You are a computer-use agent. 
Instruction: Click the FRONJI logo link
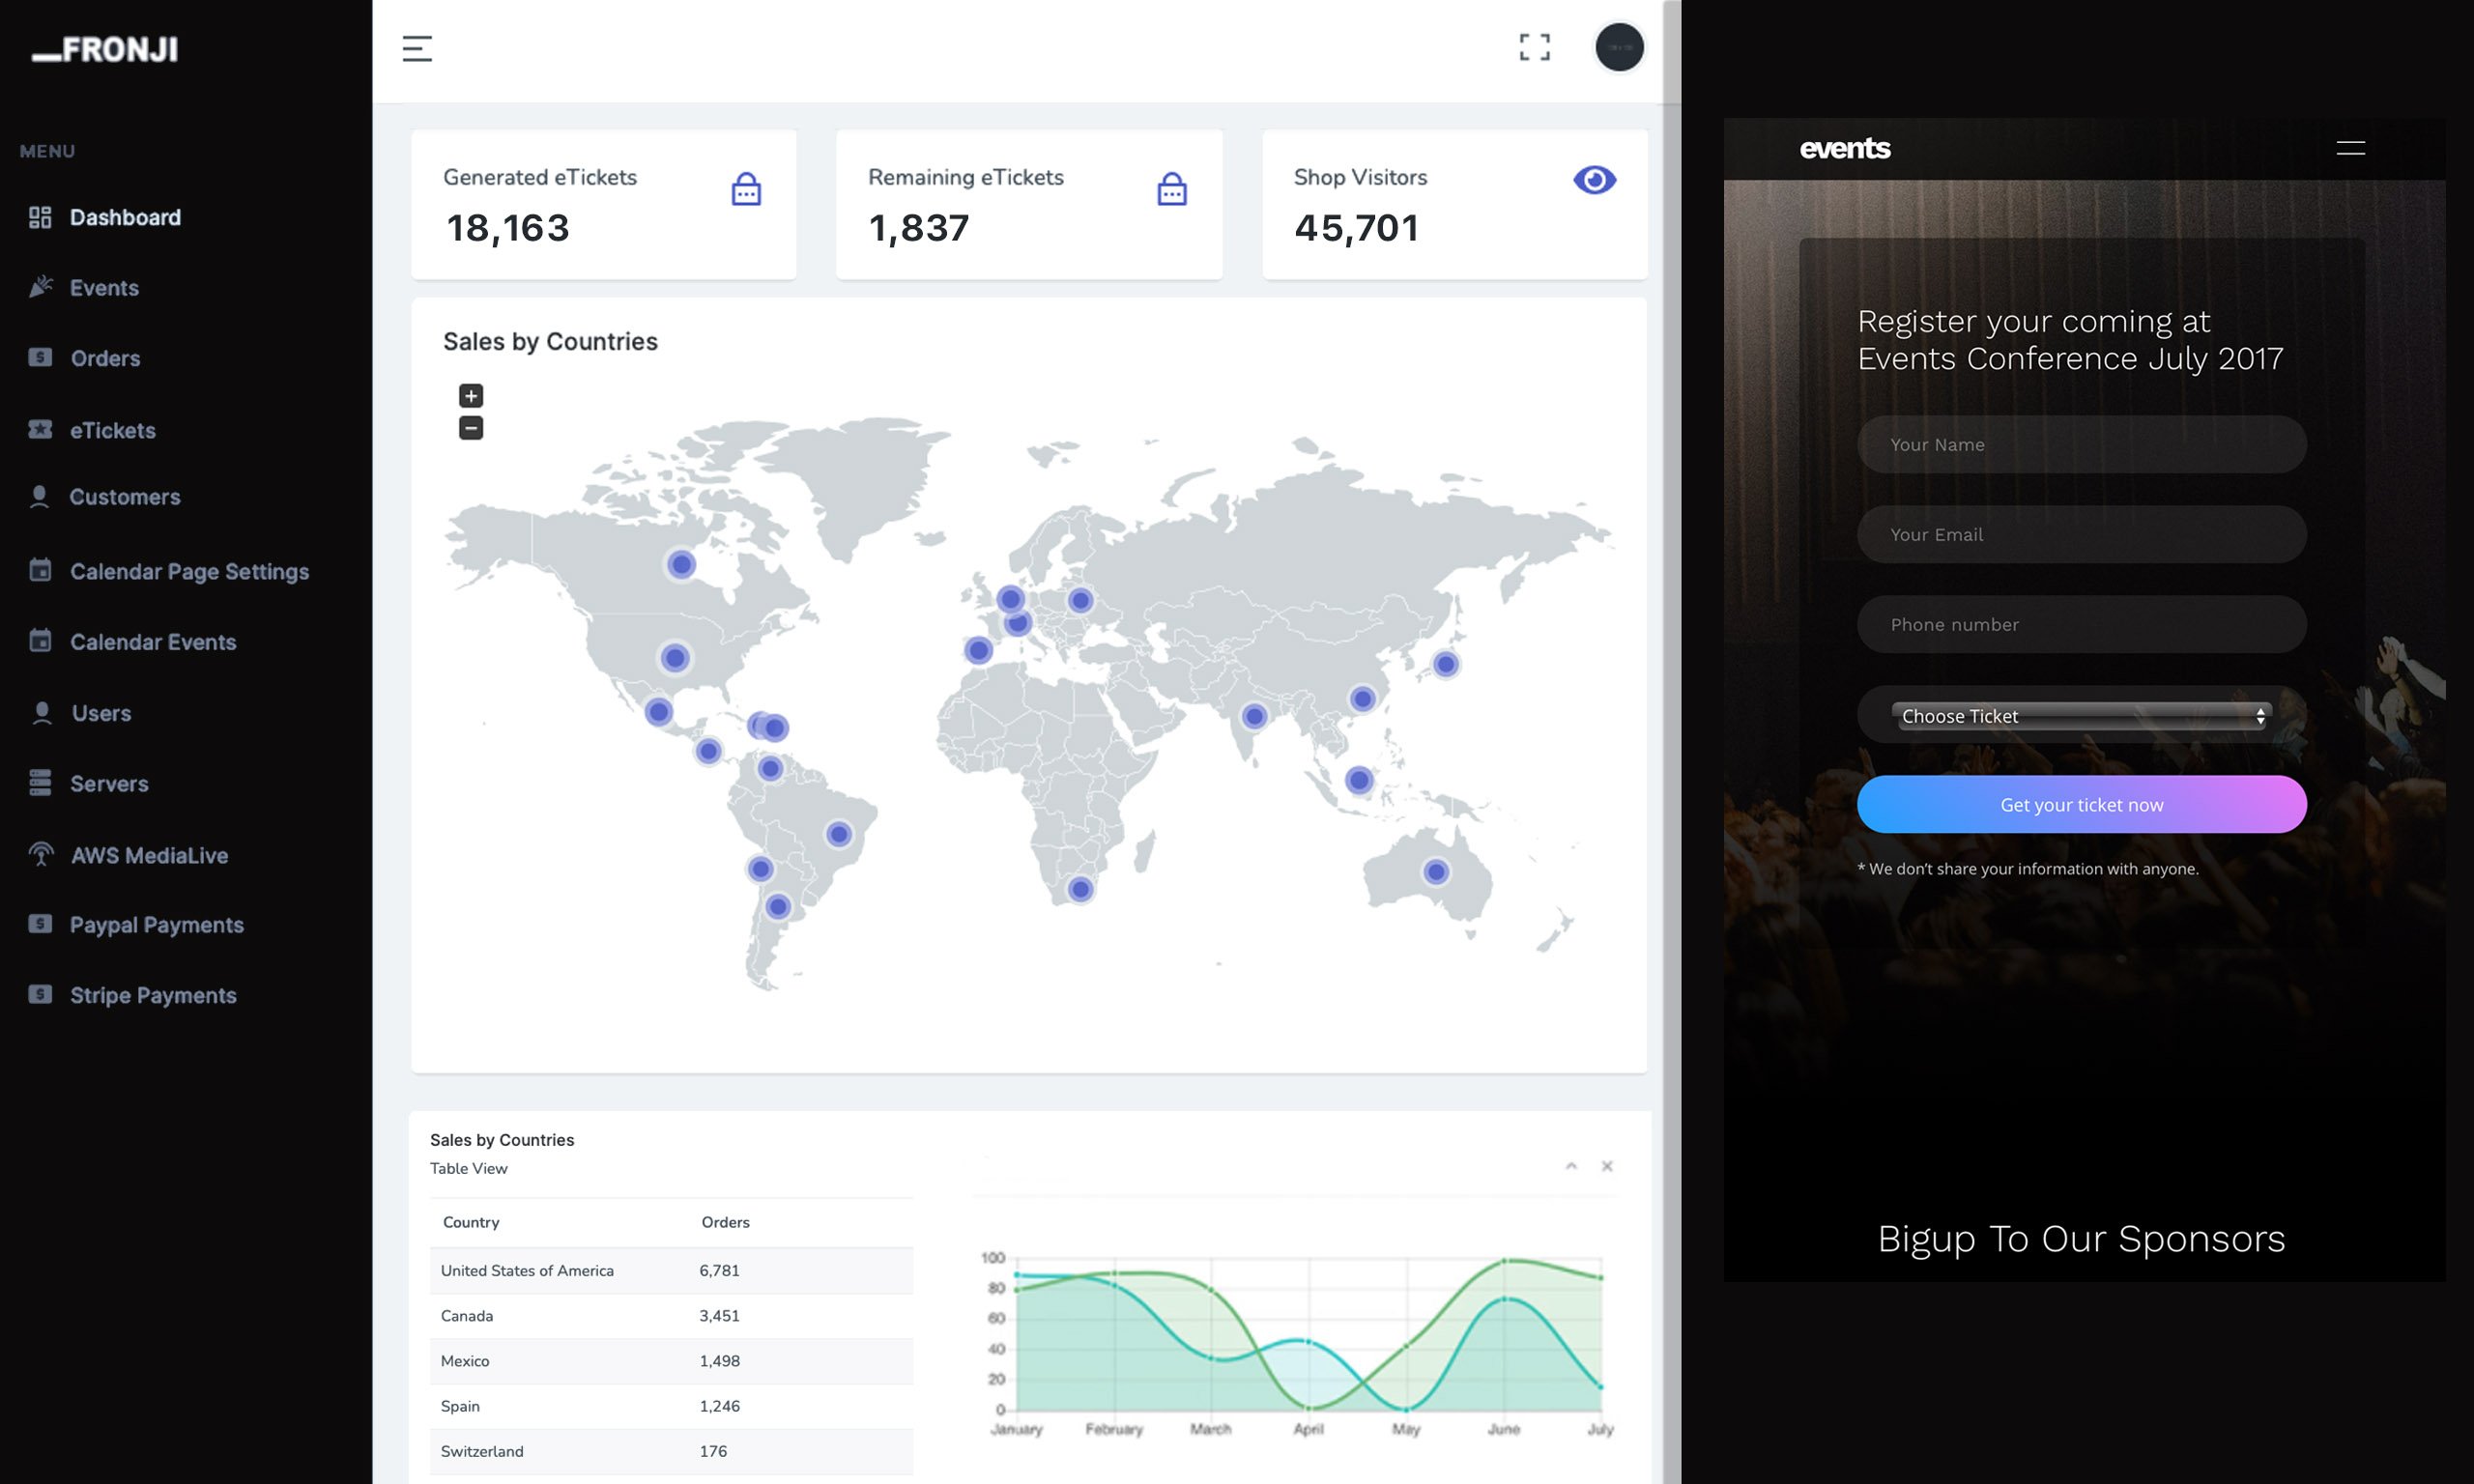(105, 50)
